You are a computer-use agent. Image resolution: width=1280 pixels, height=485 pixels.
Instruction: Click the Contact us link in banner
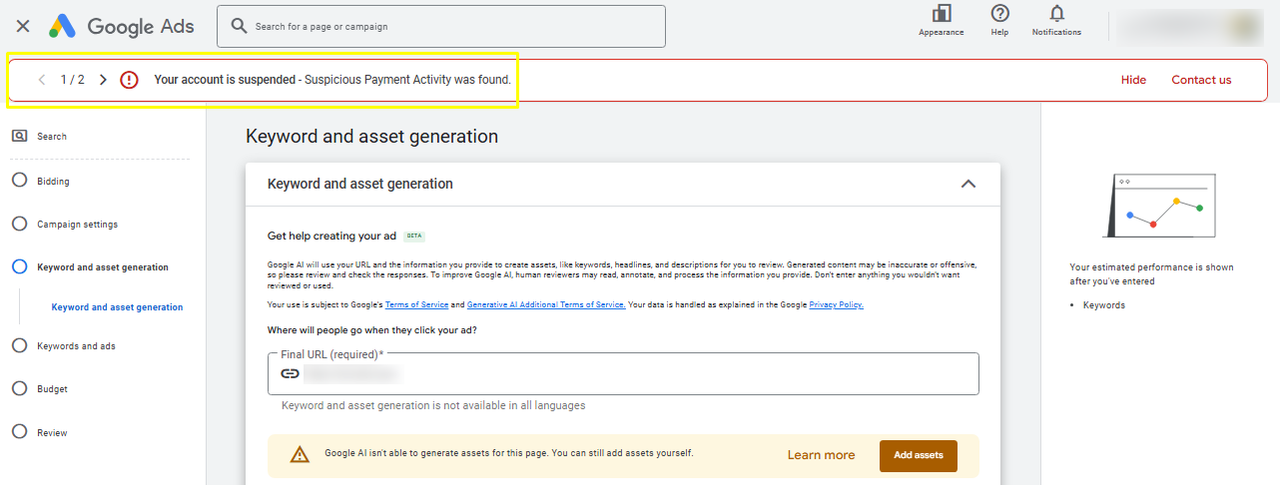[1201, 80]
